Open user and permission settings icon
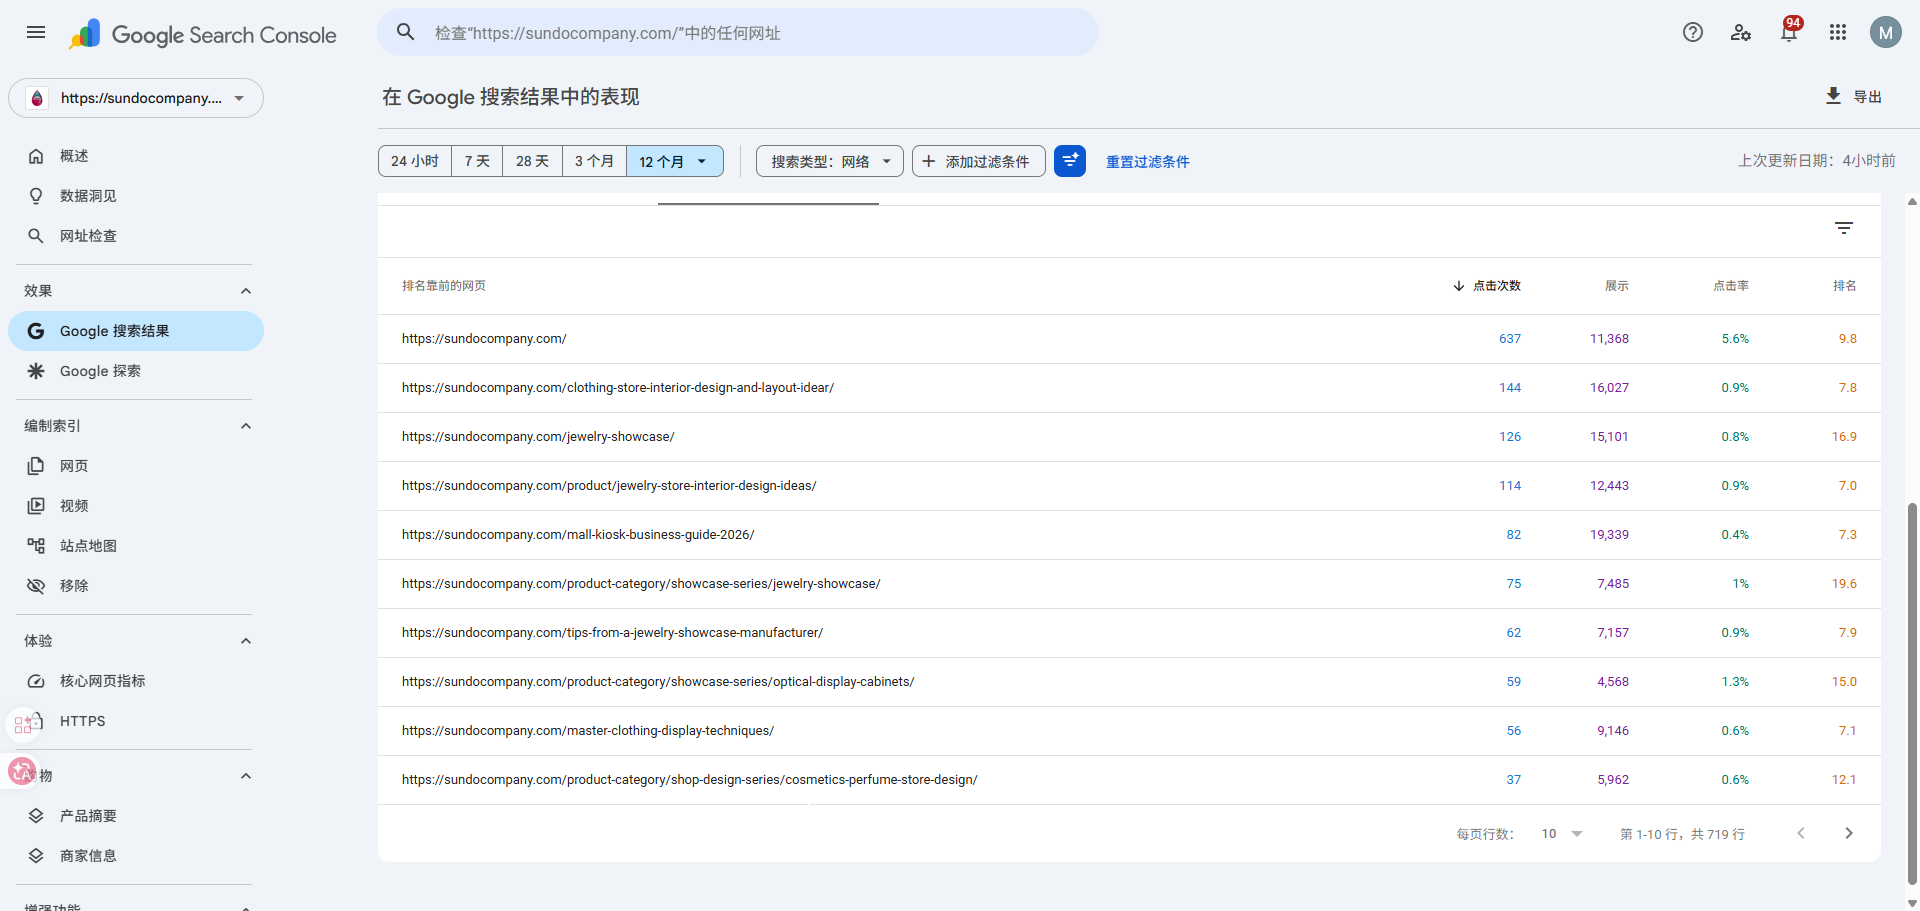Image resolution: width=1920 pixels, height=911 pixels. pos(1741,33)
